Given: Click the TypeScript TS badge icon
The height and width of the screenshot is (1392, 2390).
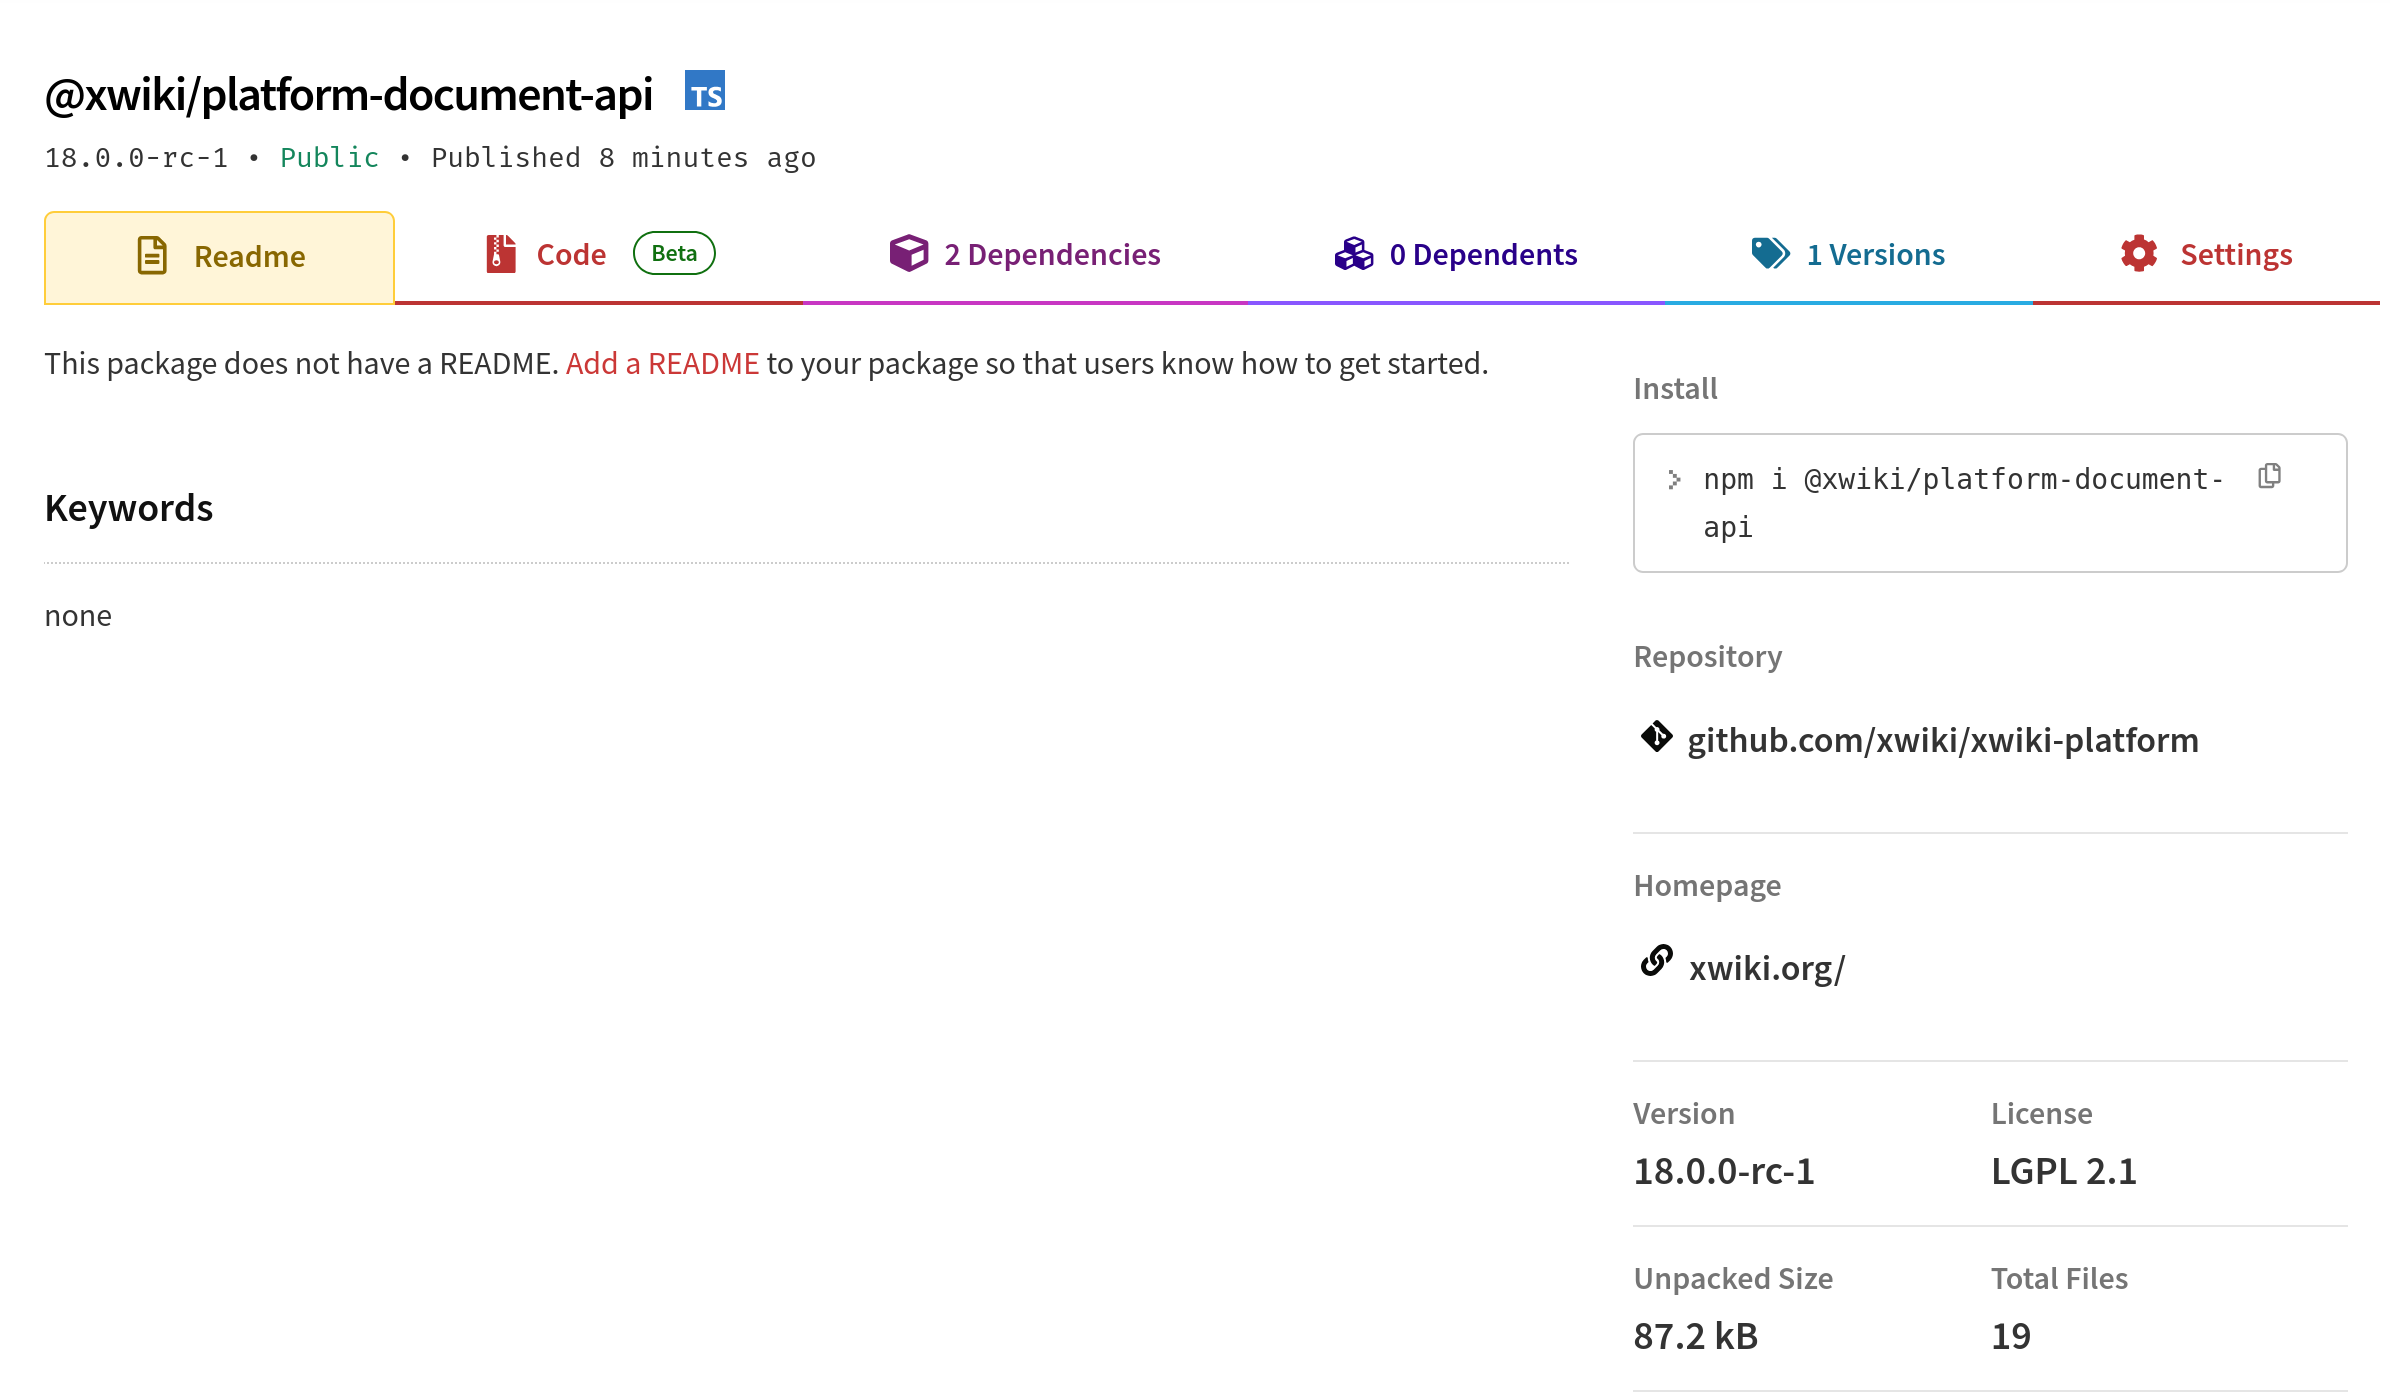Looking at the screenshot, I should 705,92.
